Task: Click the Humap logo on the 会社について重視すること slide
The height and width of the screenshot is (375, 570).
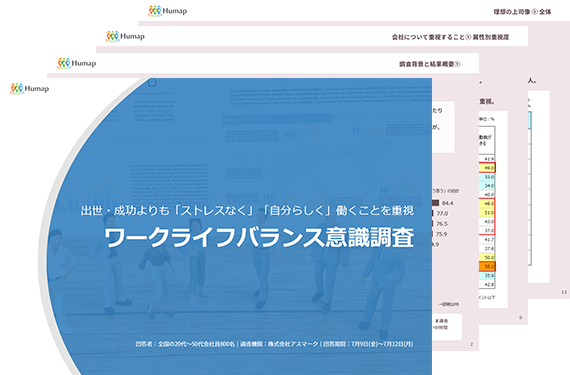Action: (125, 36)
